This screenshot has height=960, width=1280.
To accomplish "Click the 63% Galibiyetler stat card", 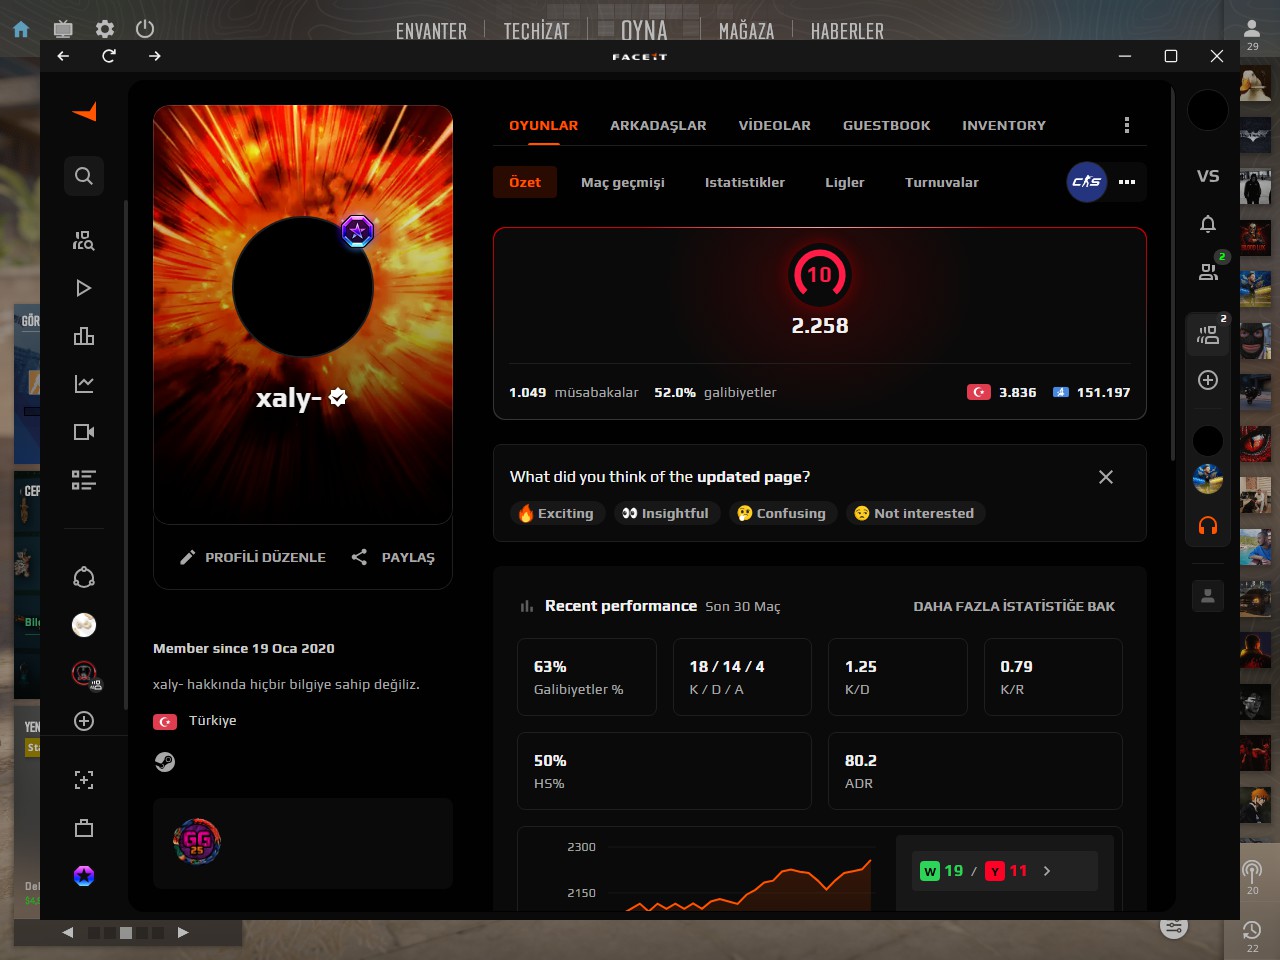I will [x=587, y=677].
